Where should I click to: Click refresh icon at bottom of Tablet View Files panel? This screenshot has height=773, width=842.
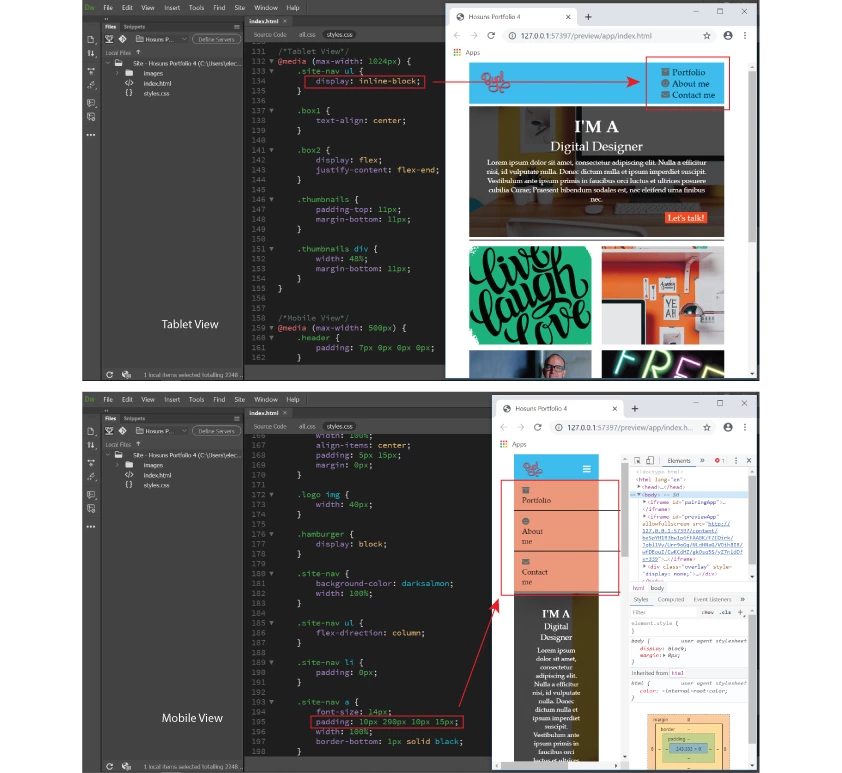(x=109, y=375)
